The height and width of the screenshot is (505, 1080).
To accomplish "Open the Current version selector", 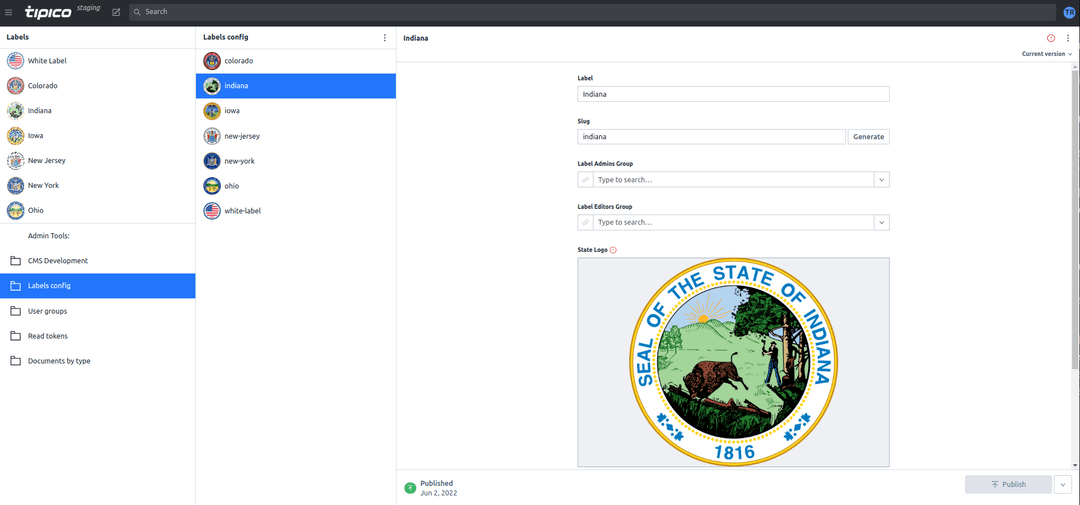I will pyautogui.click(x=1047, y=54).
